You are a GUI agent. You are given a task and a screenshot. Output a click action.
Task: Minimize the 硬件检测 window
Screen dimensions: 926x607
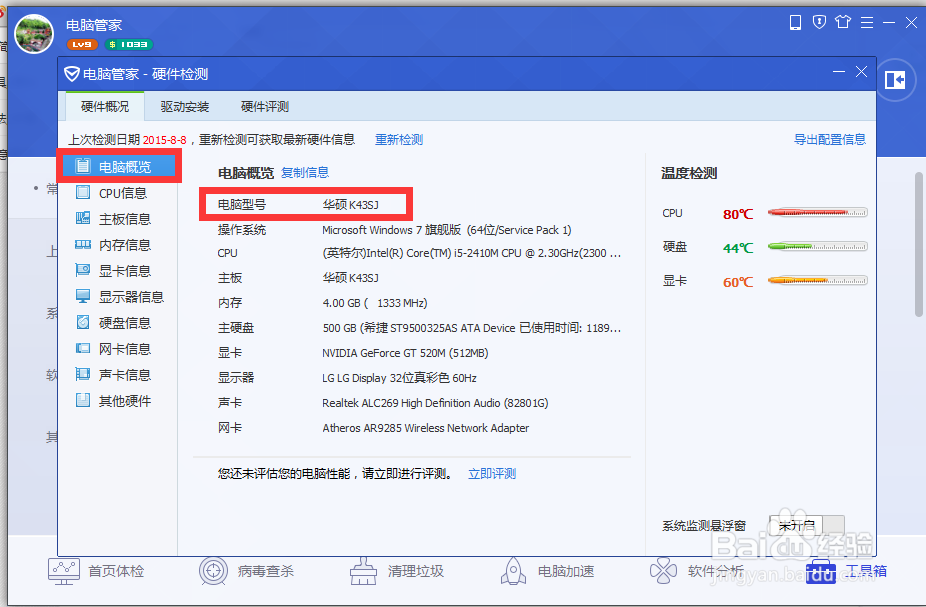tap(839, 71)
